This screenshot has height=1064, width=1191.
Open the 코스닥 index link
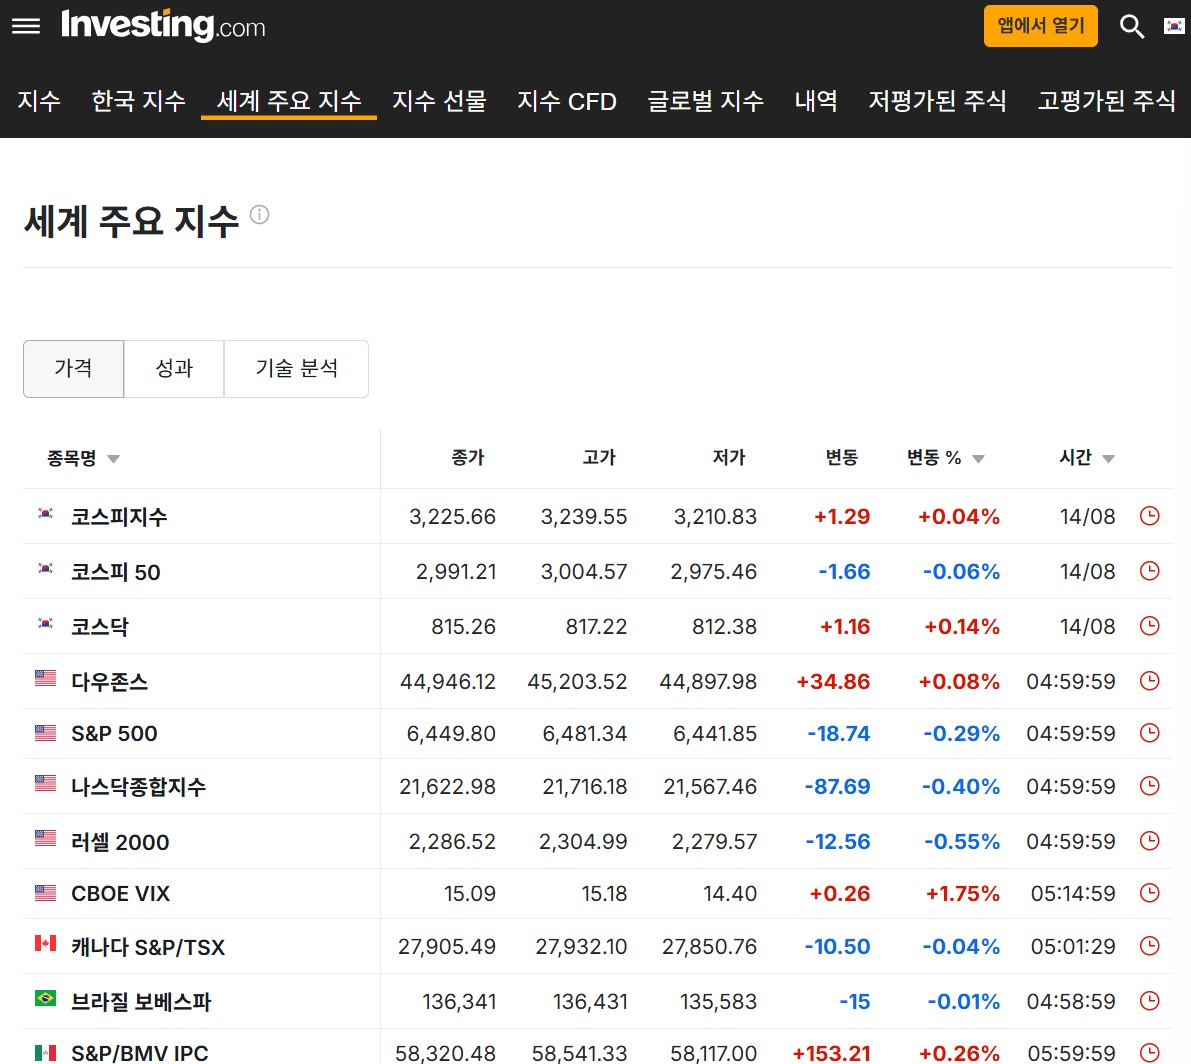point(100,627)
